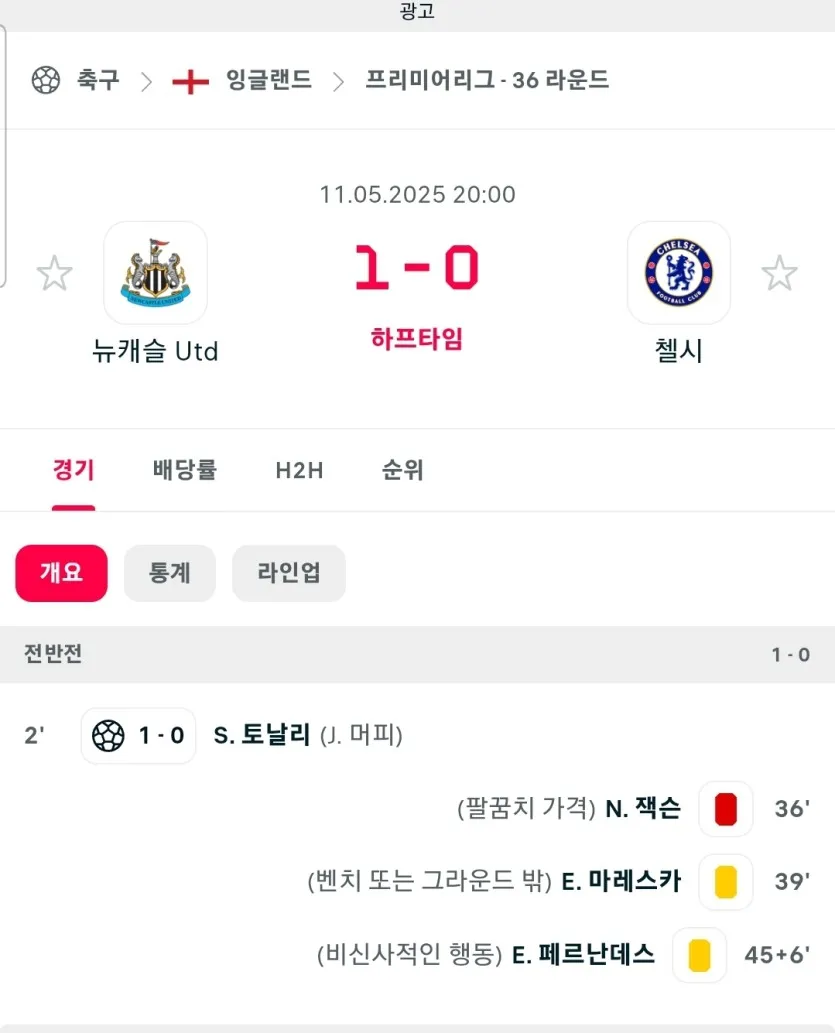Image resolution: width=835 pixels, height=1033 pixels.
Task: Open the 라인업 view
Action: (289, 573)
